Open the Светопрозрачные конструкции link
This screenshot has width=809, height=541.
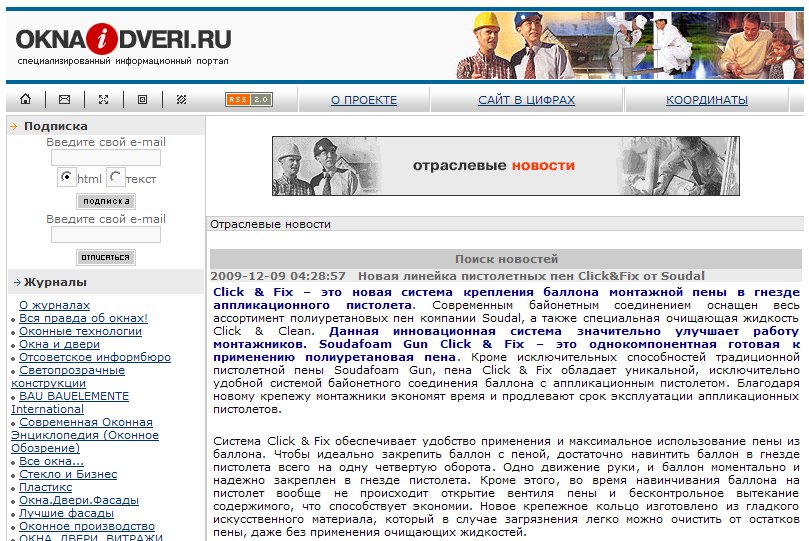[x=68, y=376]
